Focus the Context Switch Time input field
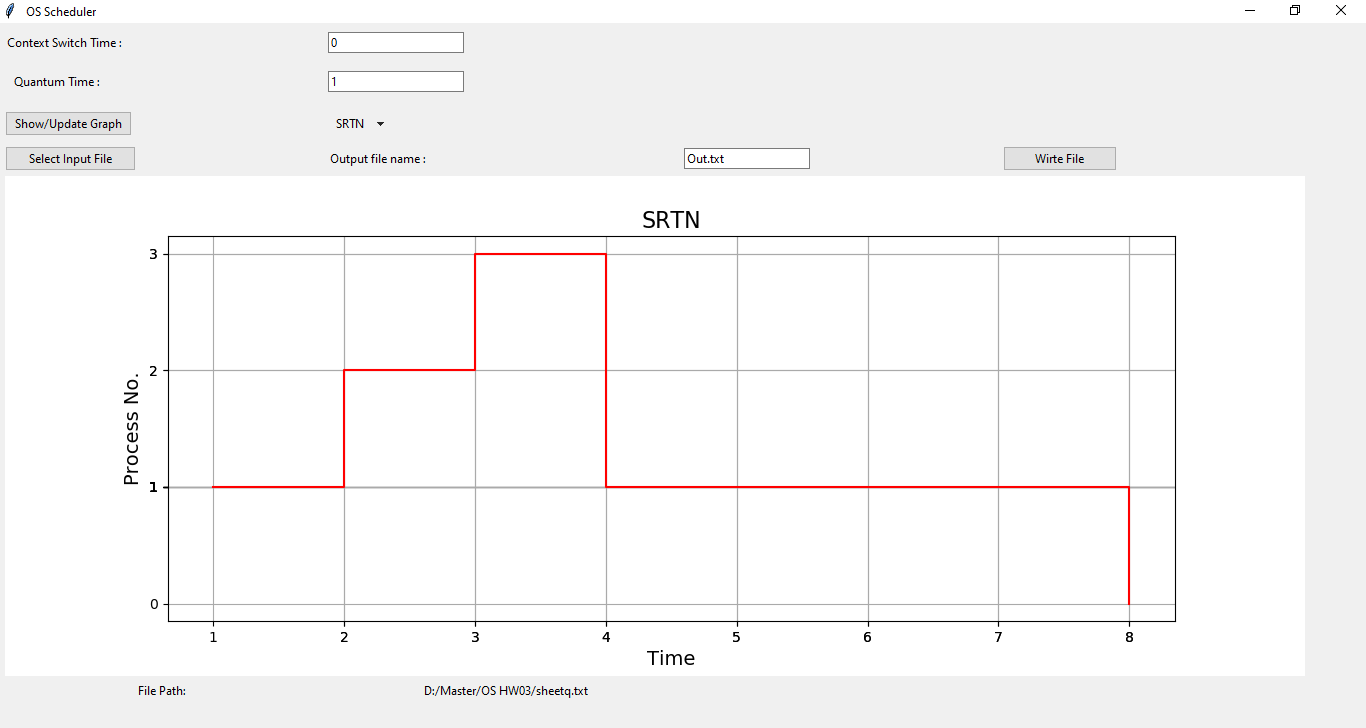Screen dimensions: 1366x728 (x=396, y=43)
